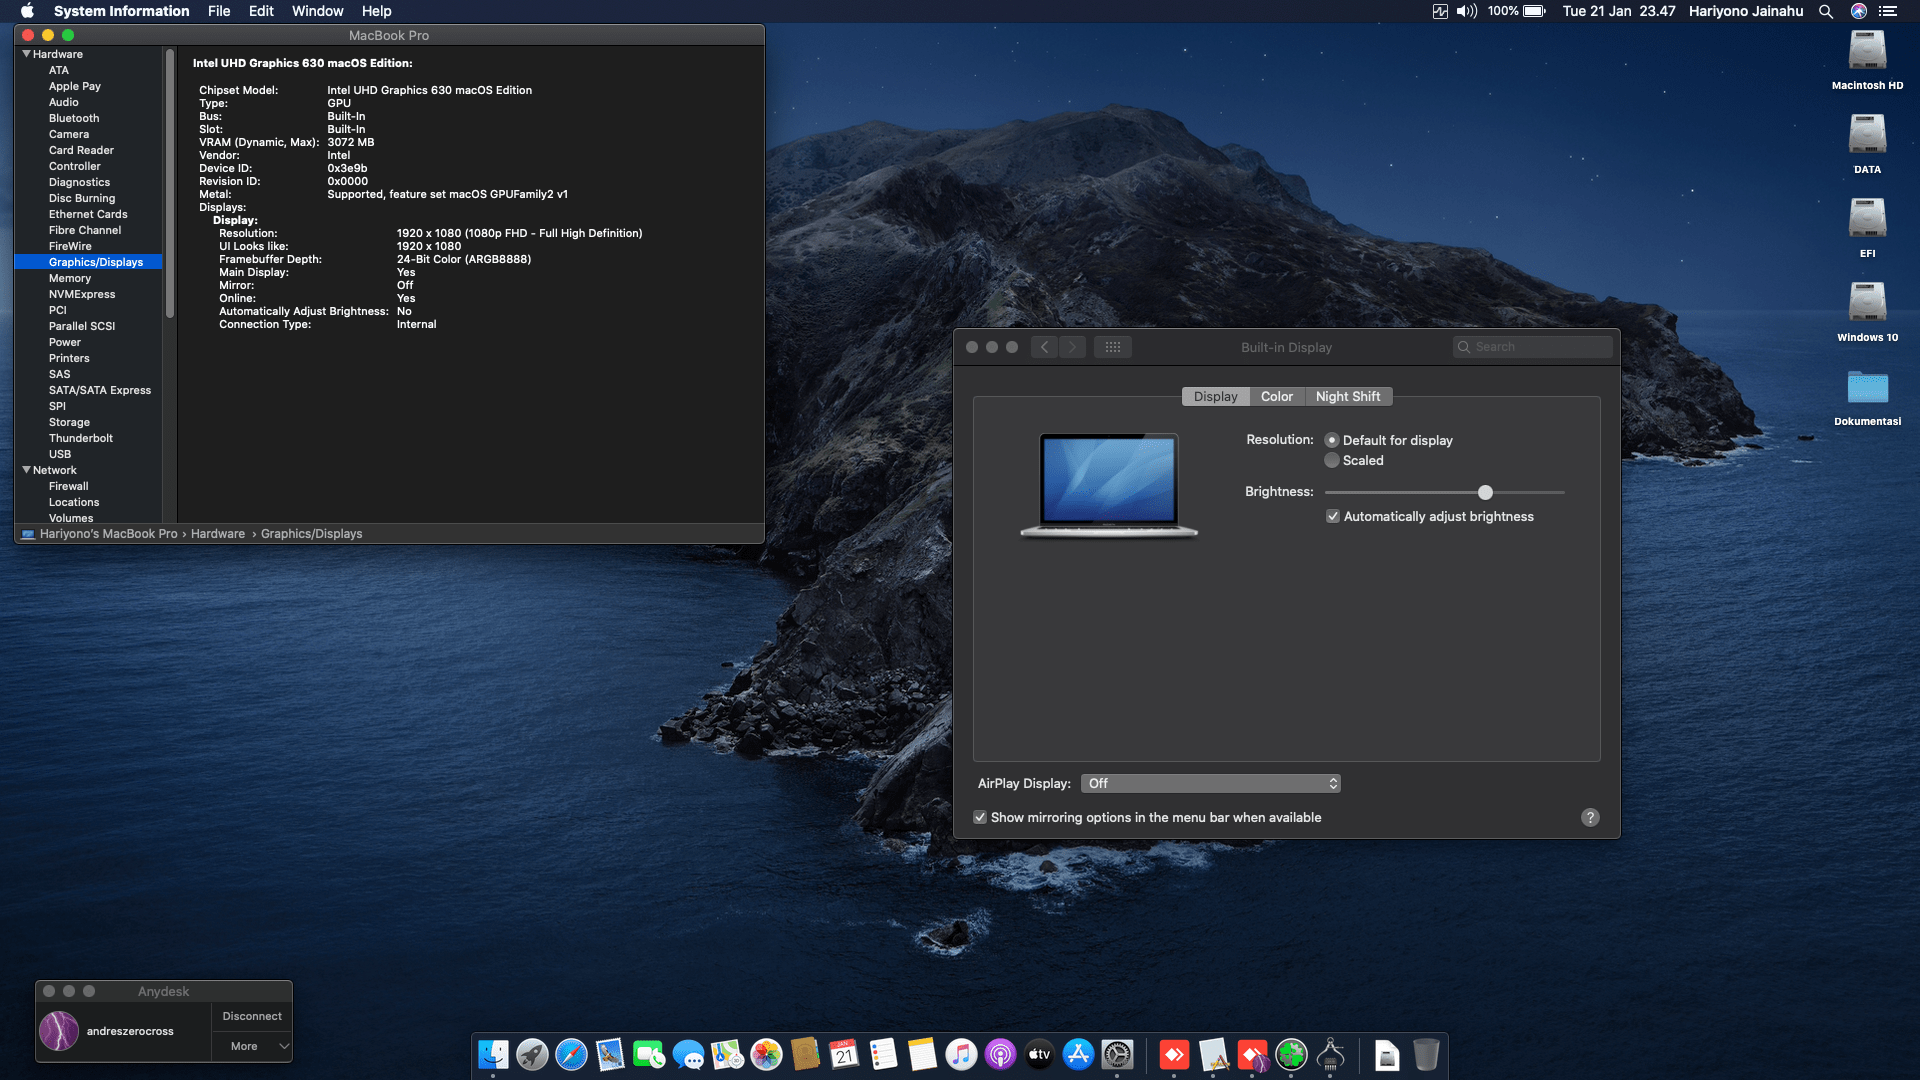Open Maps app in the dock
1920x1080 pixels.
tap(727, 1054)
